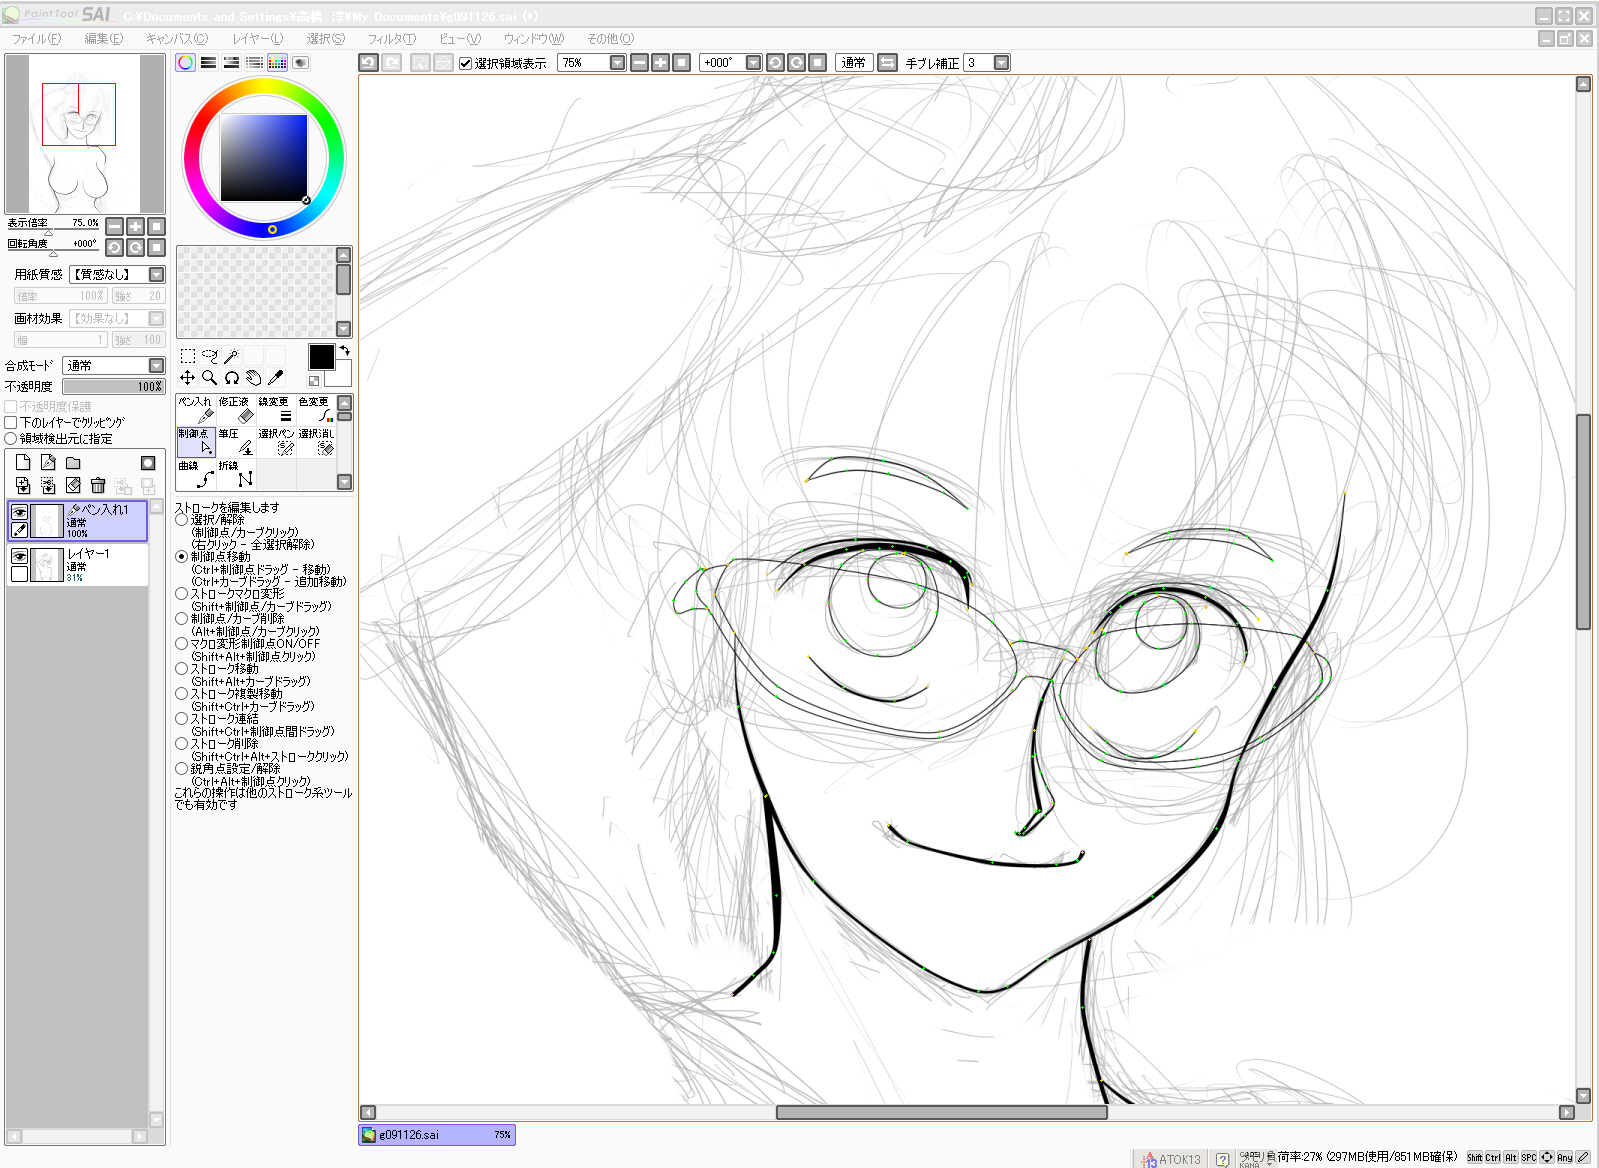Open the +000° rotation angle dropdown
The width and height of the screenshot is (1599, 1168).
[x=754, y=62]
